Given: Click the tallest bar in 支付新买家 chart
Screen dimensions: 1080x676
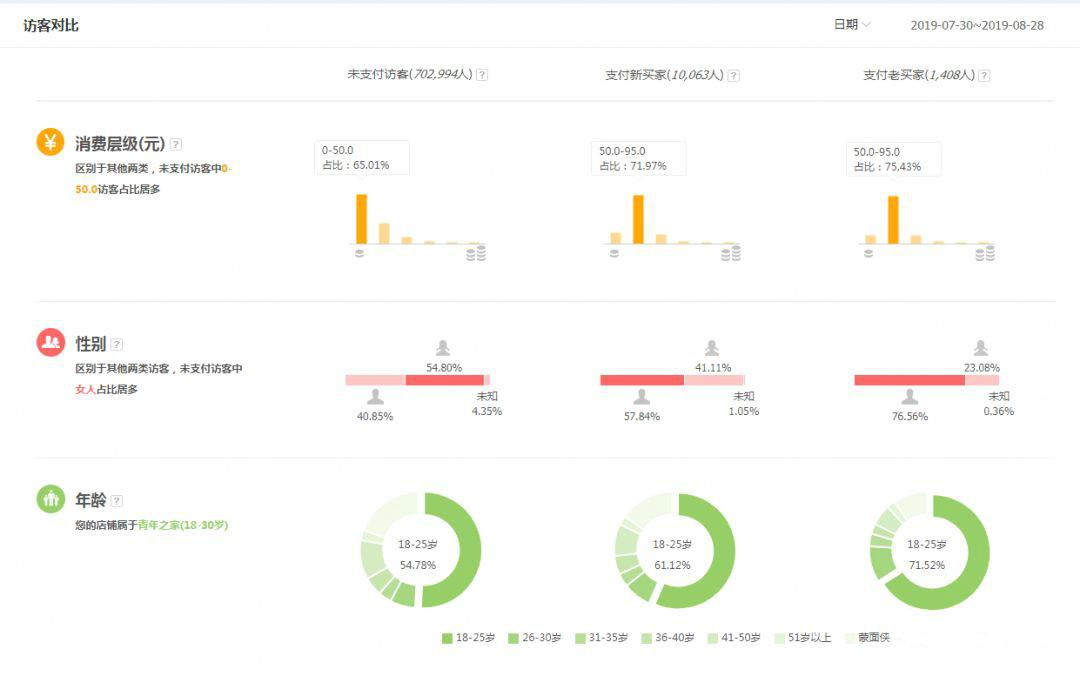Looking at the screenshot, I should 638,220.
